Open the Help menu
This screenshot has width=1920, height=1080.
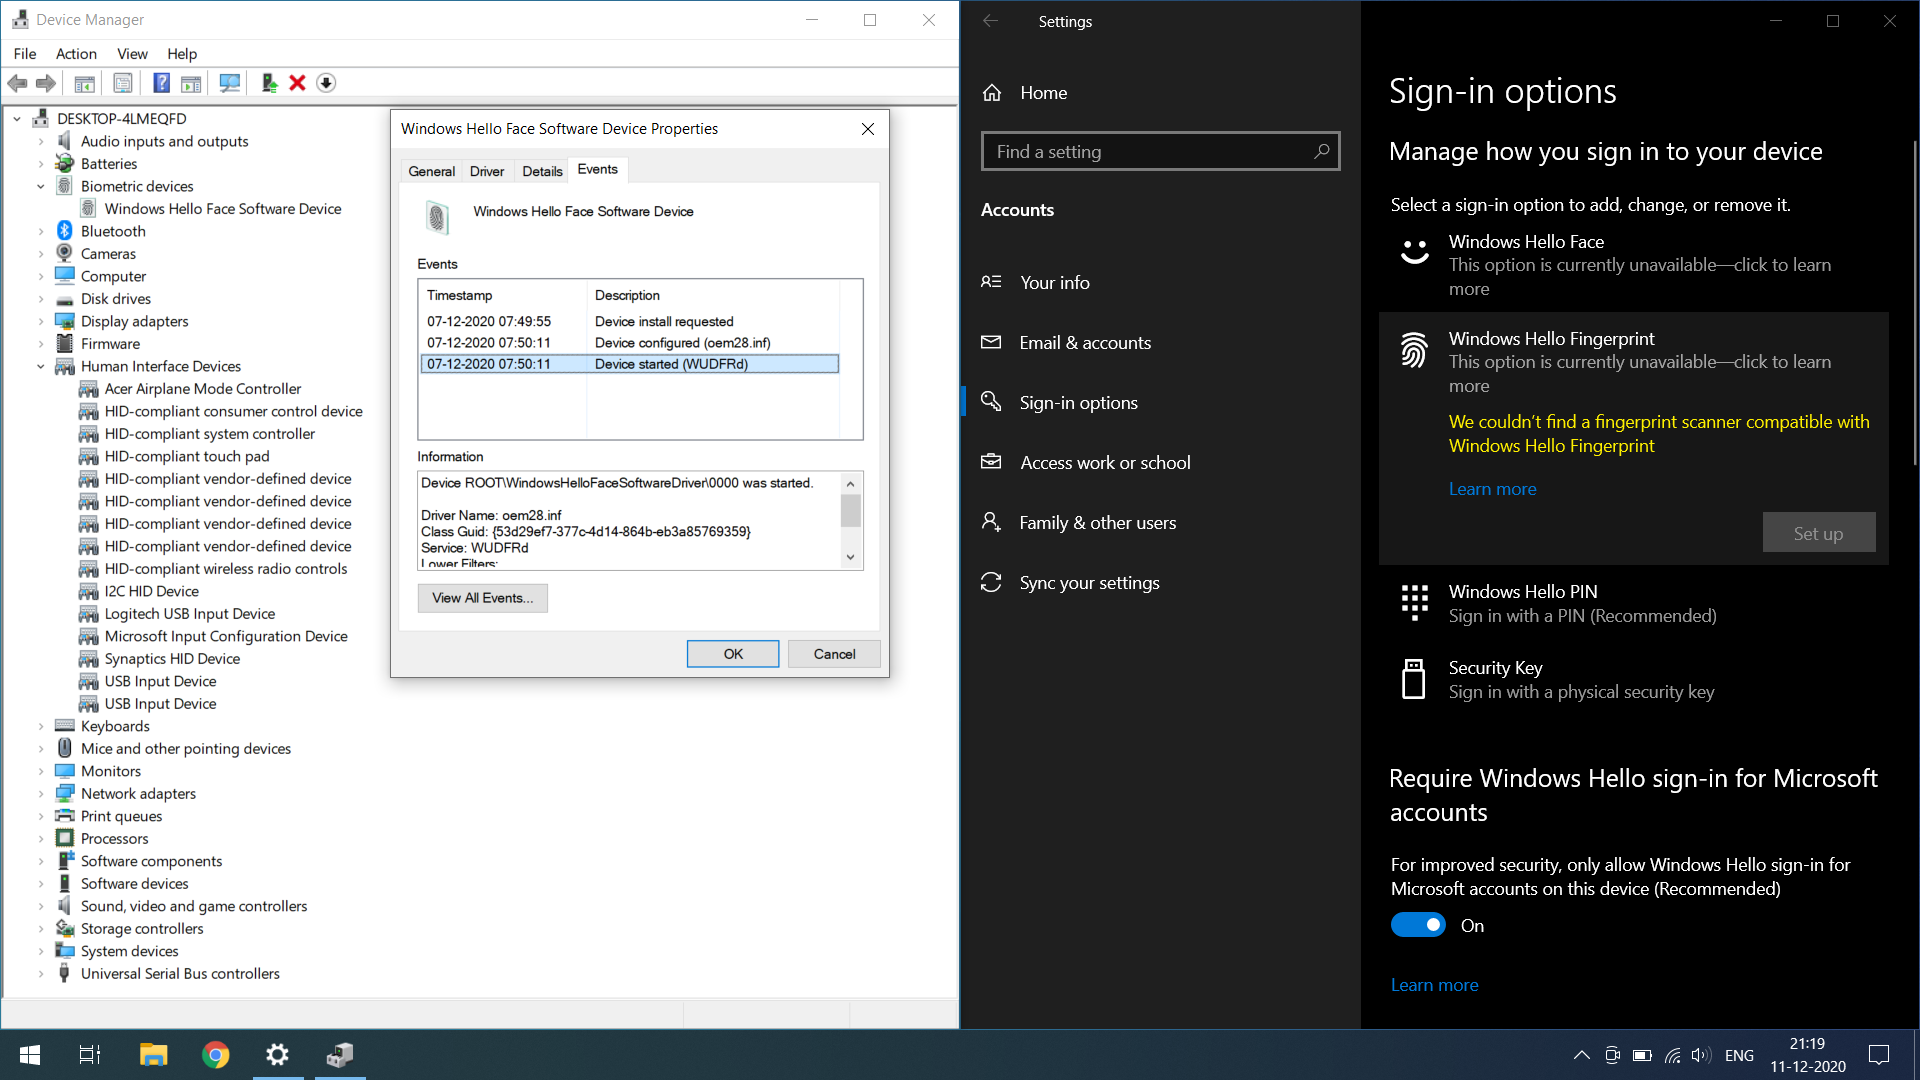click(x=182, y=54)
